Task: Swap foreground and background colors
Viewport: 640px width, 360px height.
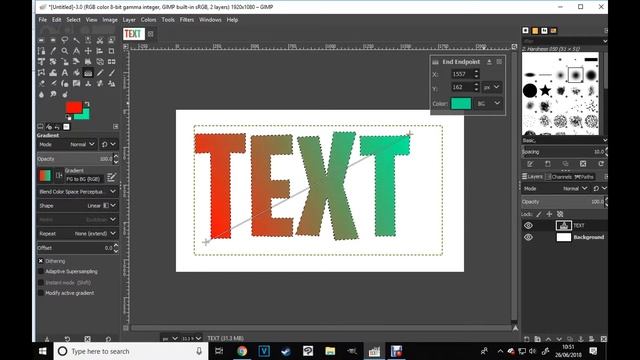Action: 87,104
